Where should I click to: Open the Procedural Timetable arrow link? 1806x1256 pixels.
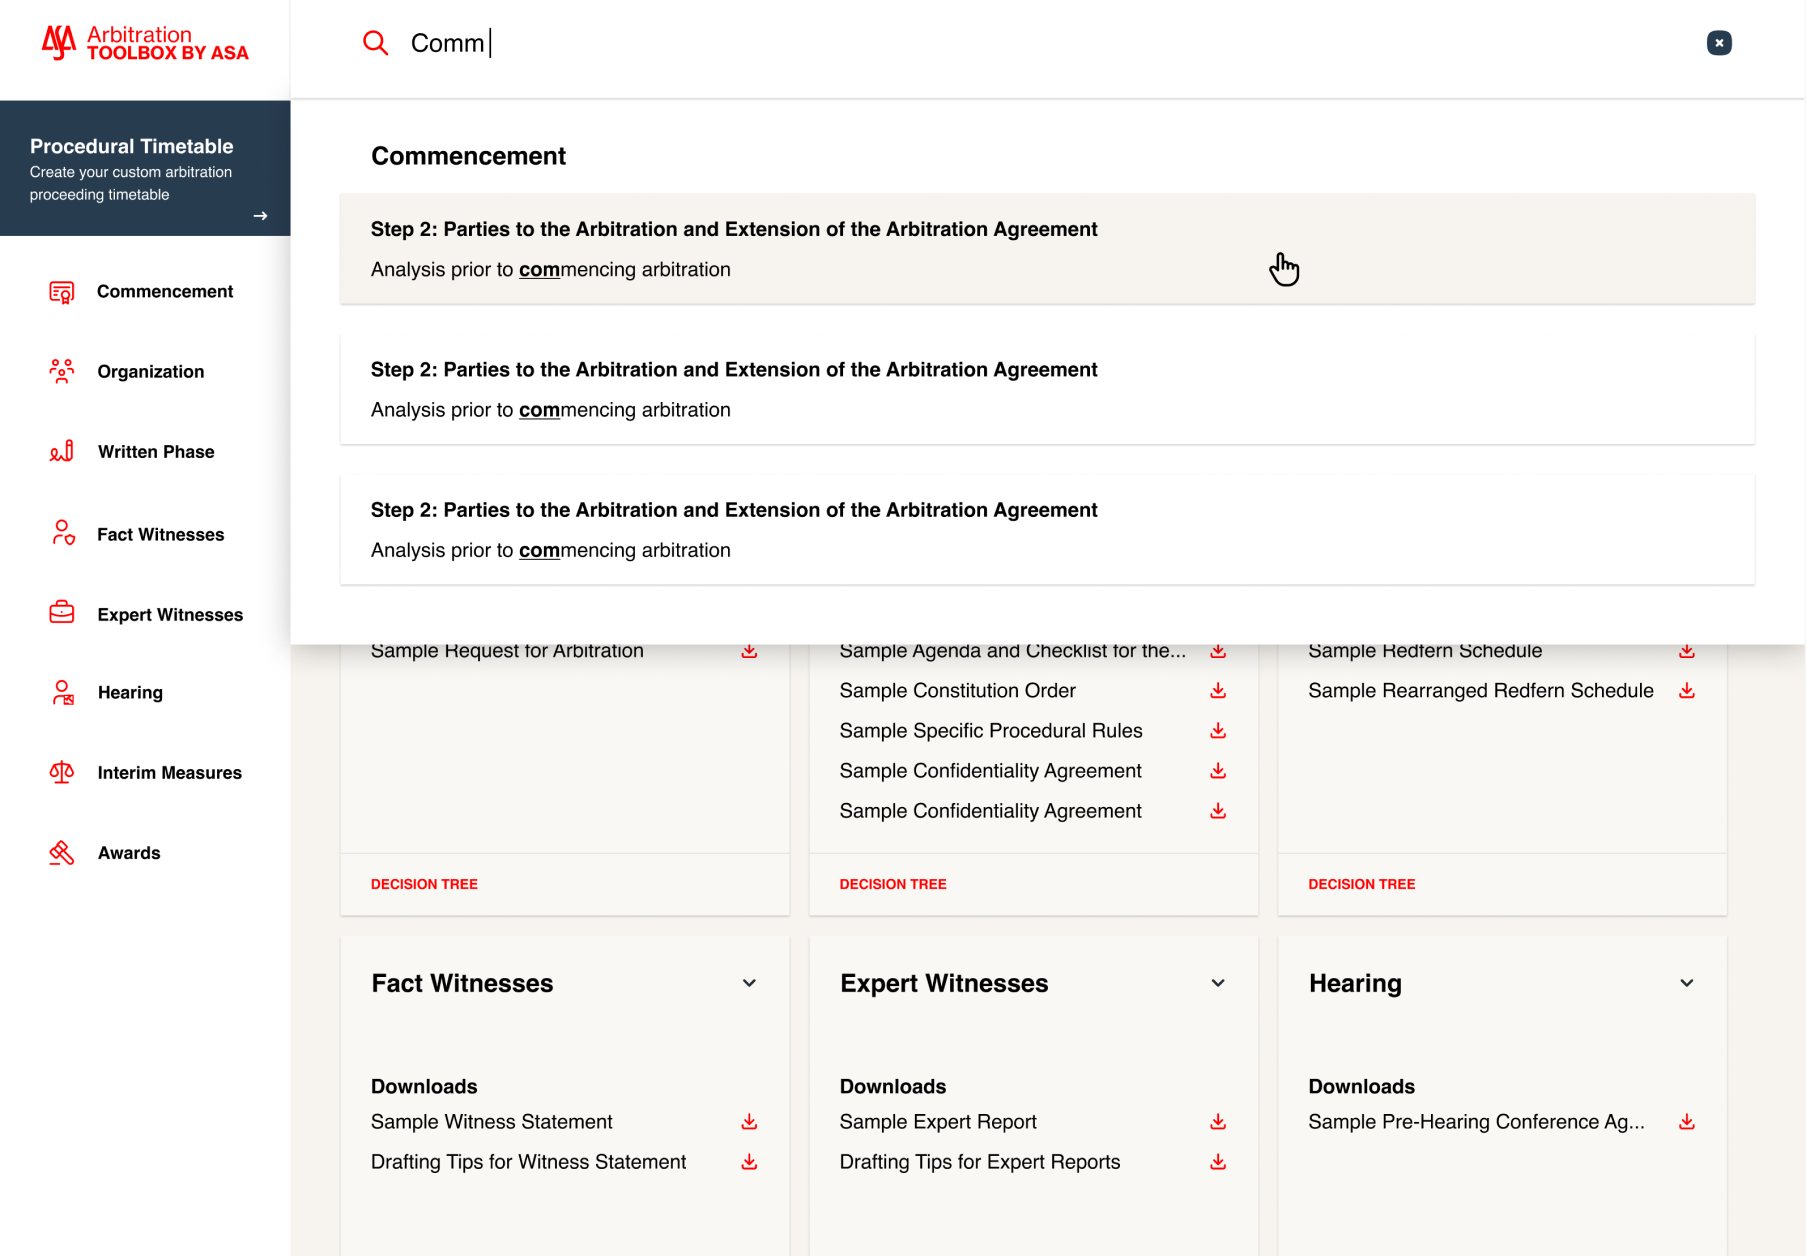(261, 215)
